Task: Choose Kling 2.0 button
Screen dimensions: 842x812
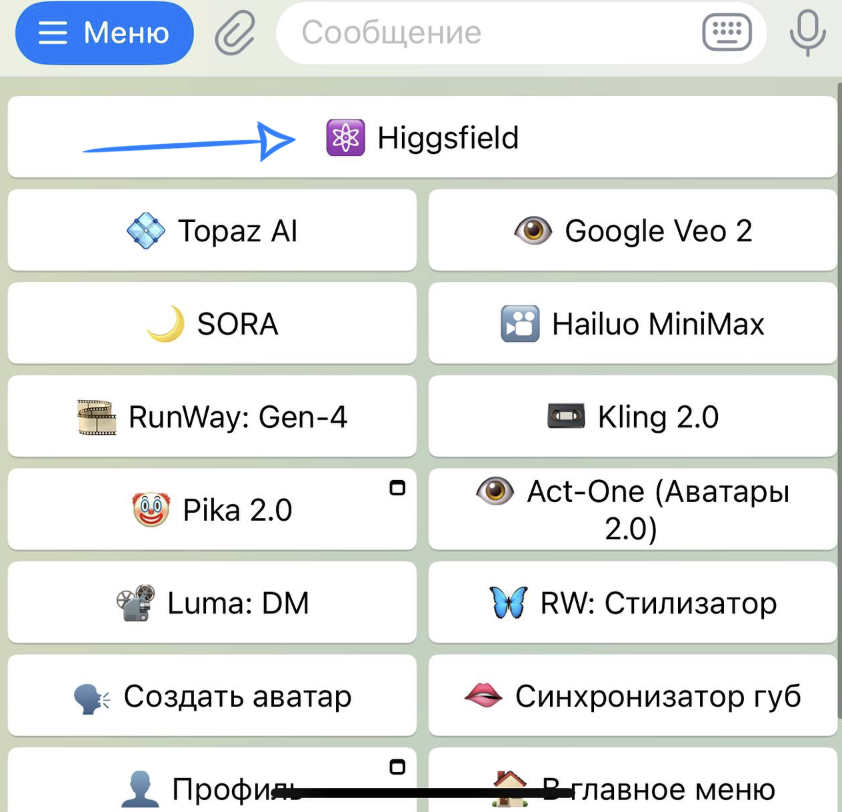Action: pos(632,417)
